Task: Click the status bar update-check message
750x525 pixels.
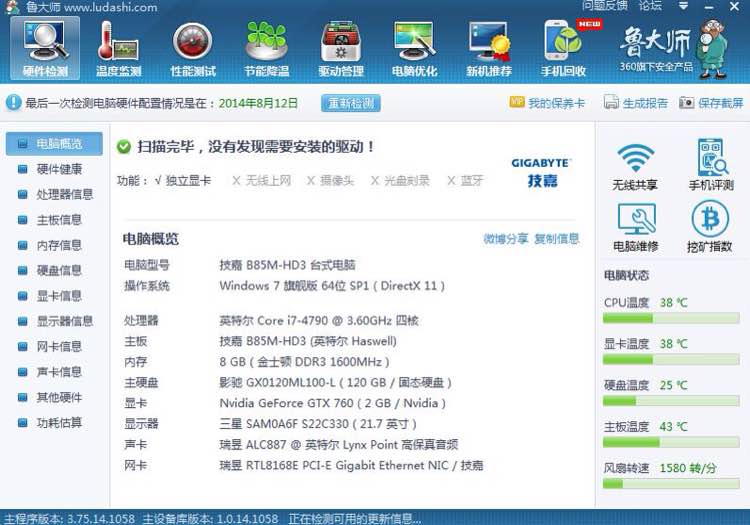Action: point(354,518)
